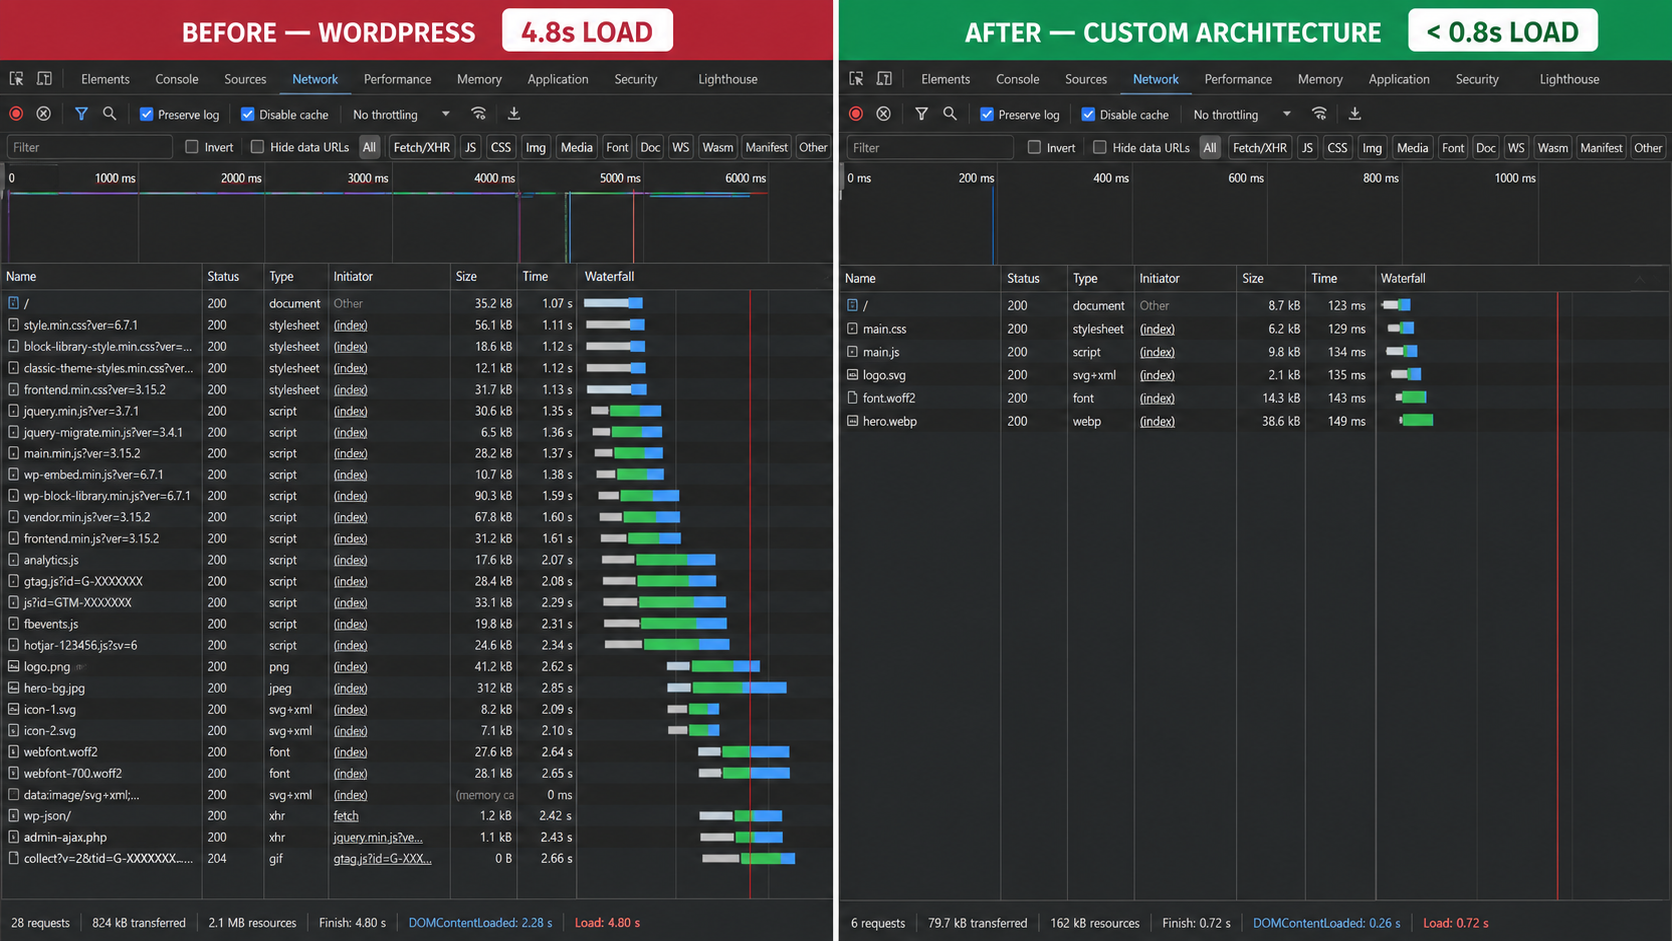Toggle device toolbar icon in right DevTools panel
1672x941 pixels.
tap(885, 78)
